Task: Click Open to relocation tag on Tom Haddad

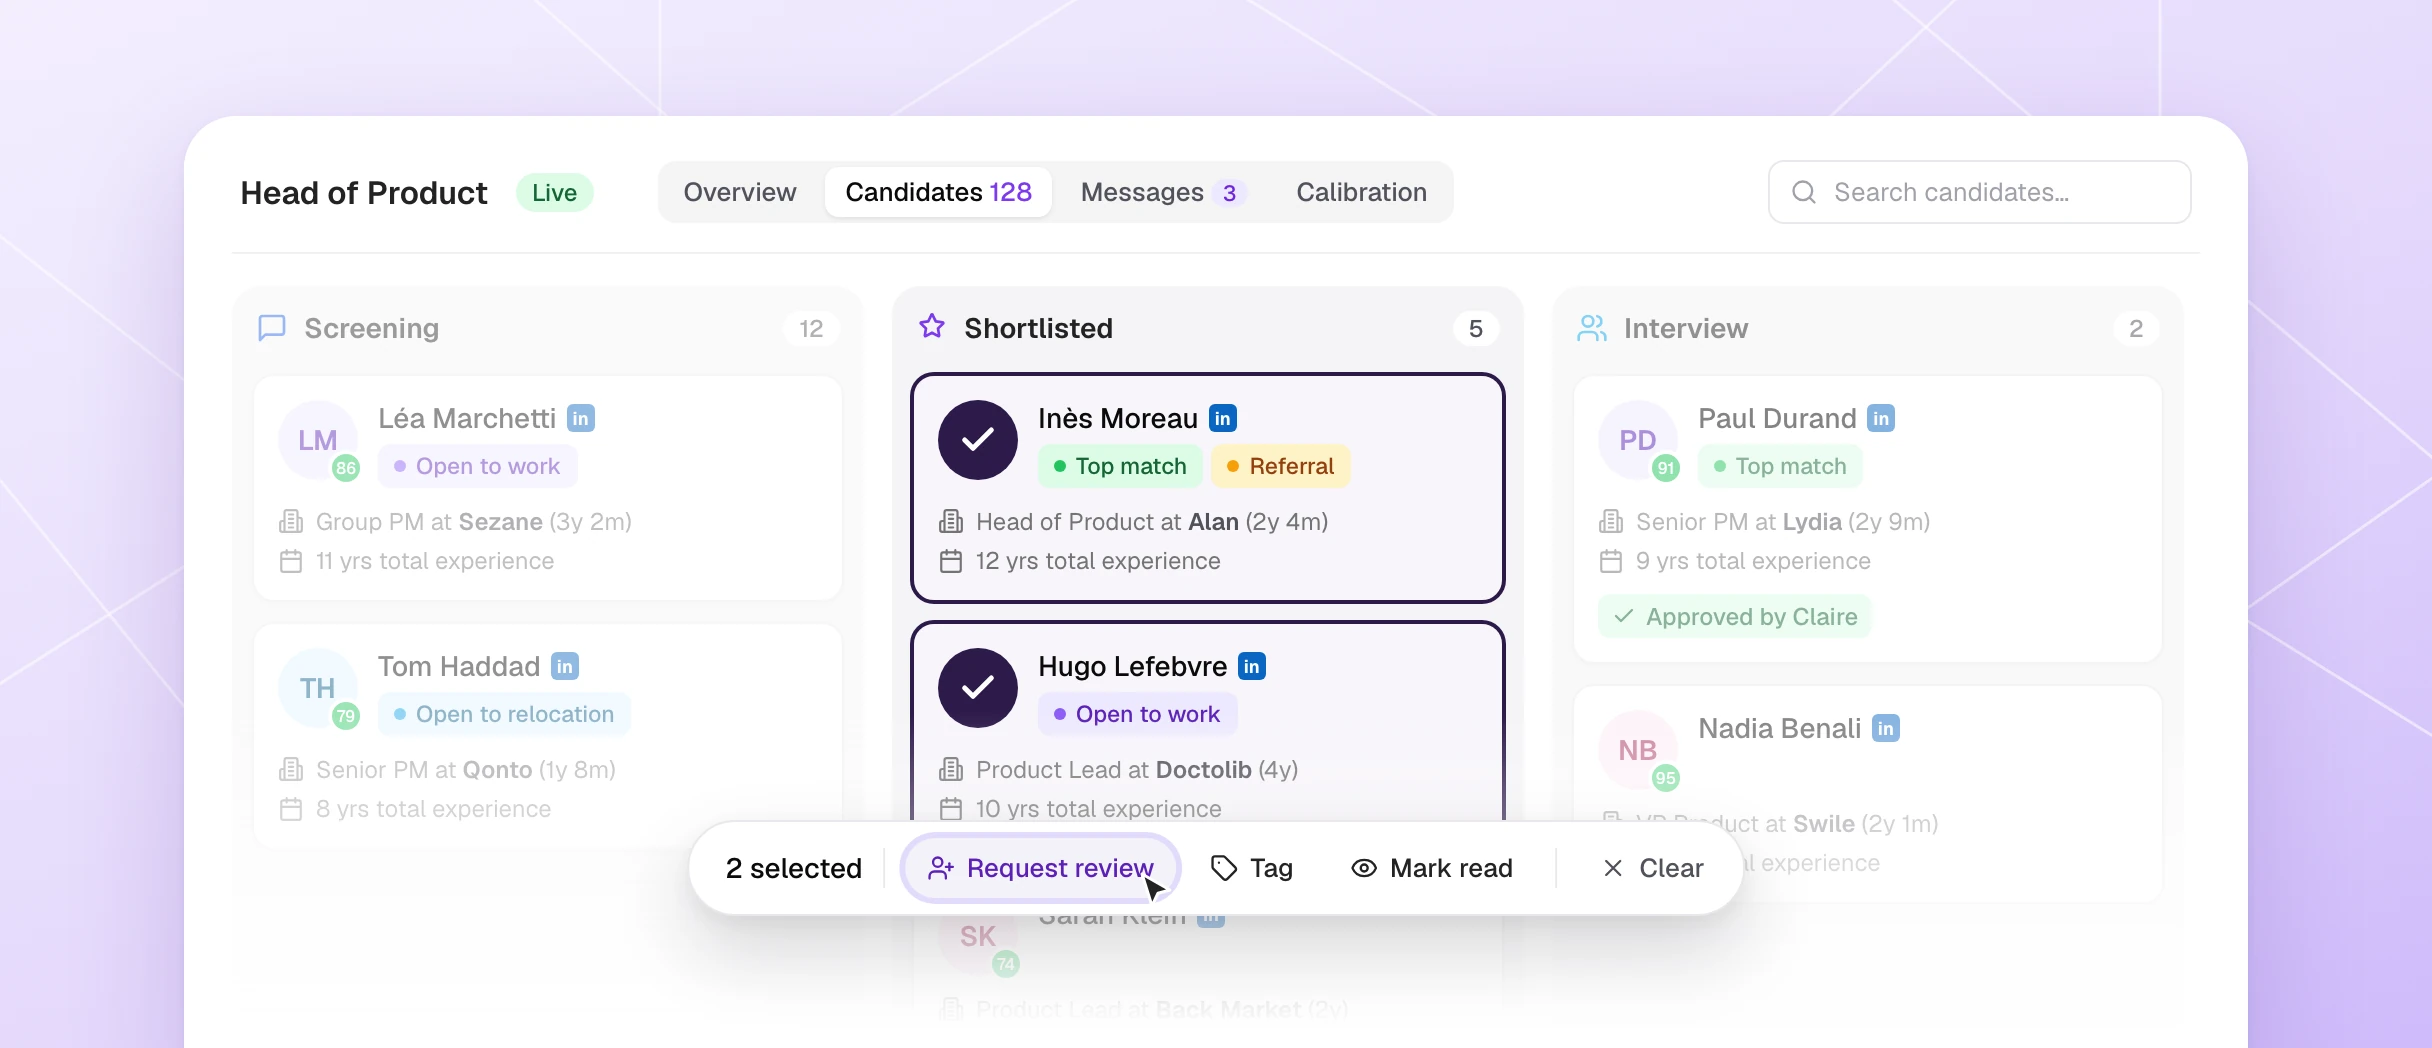Action: tap(504, 714)
